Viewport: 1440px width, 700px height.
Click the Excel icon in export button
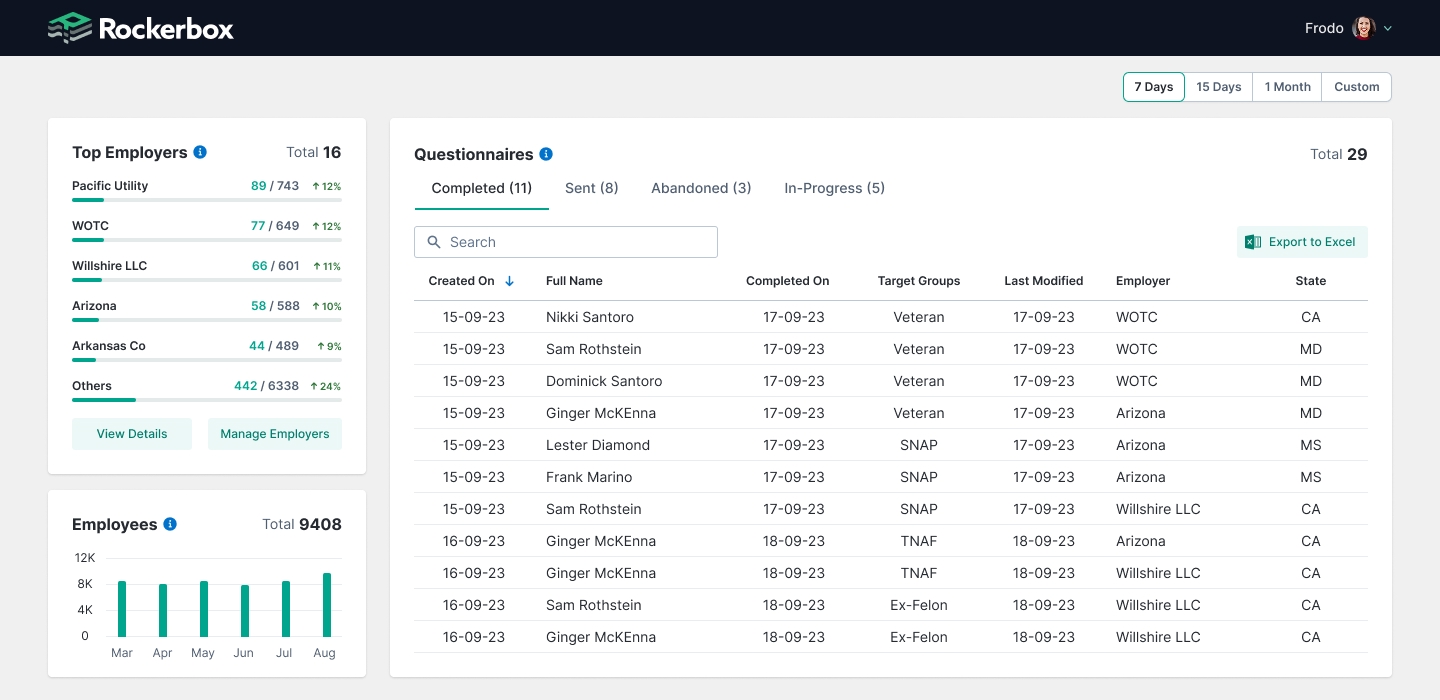coord(1253,242)
